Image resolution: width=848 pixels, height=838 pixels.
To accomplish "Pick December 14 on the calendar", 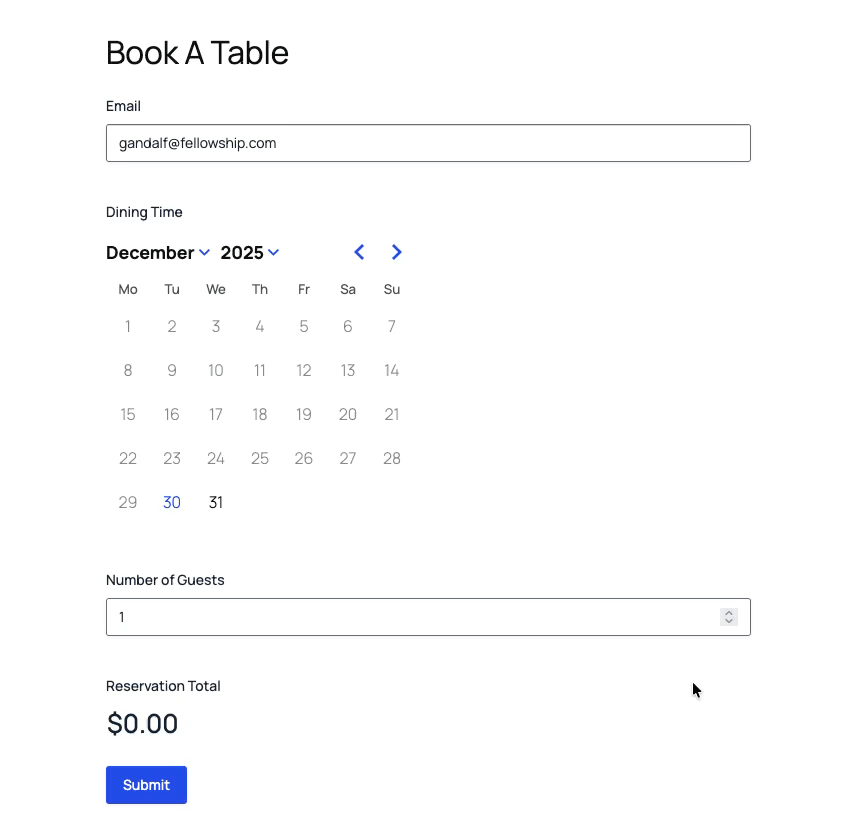I will tap(392, 370).
